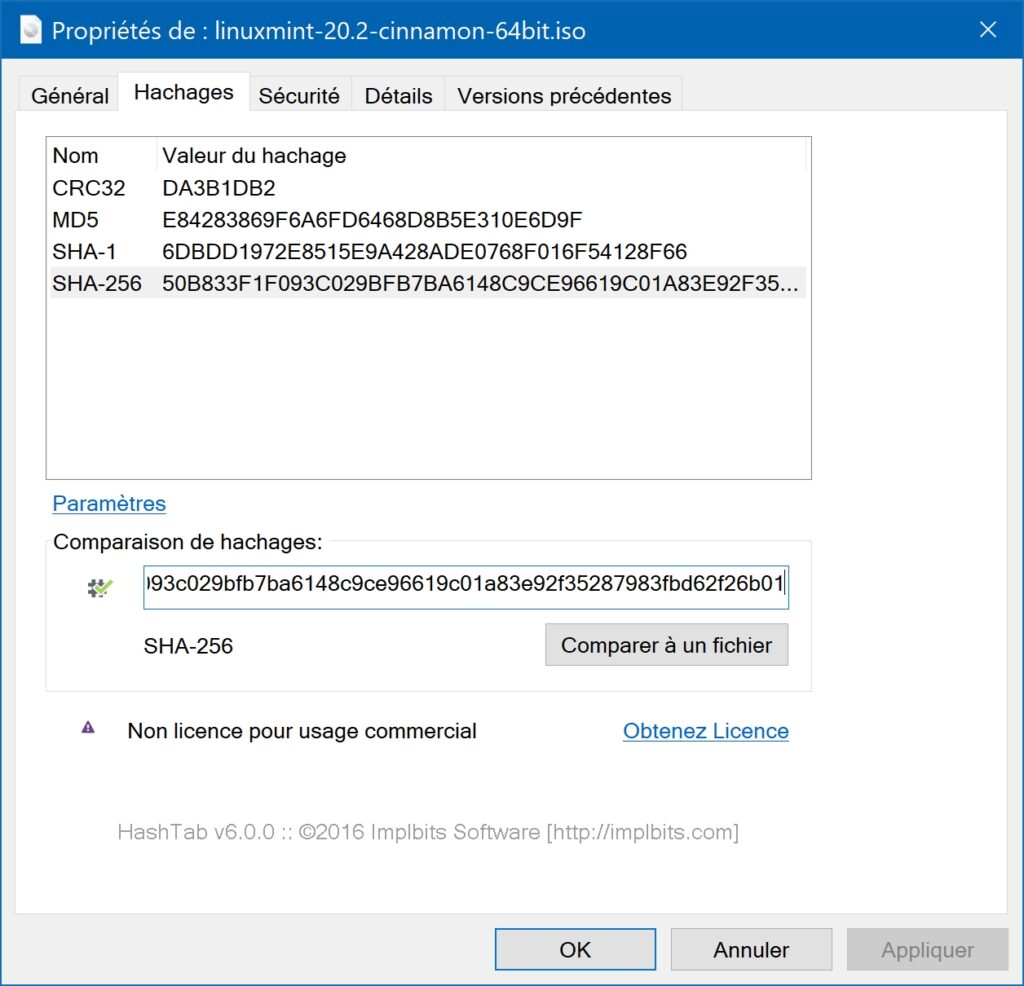Click the purple warning triangle icon

pos(88,727)
